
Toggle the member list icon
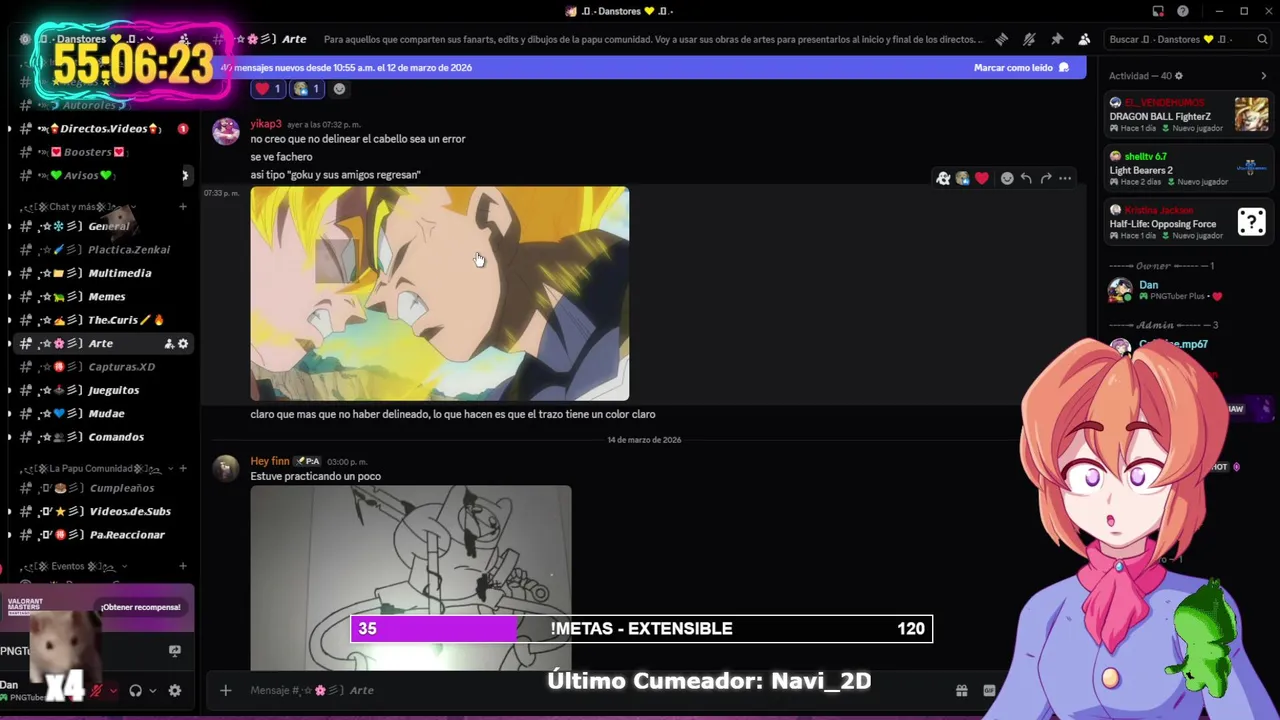(x=1084, y=39)
